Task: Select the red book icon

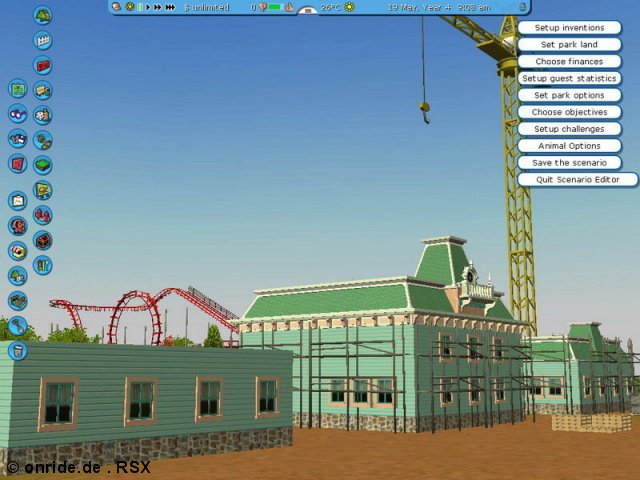Action: pyautogui.click(x=18, y=164)
